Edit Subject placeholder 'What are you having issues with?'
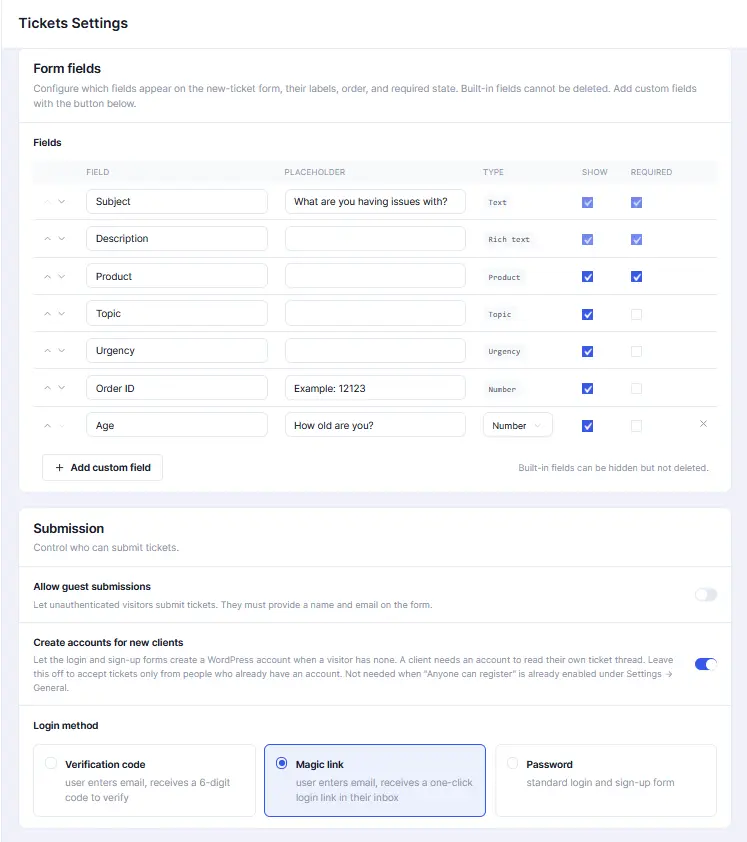 (375, 201)
